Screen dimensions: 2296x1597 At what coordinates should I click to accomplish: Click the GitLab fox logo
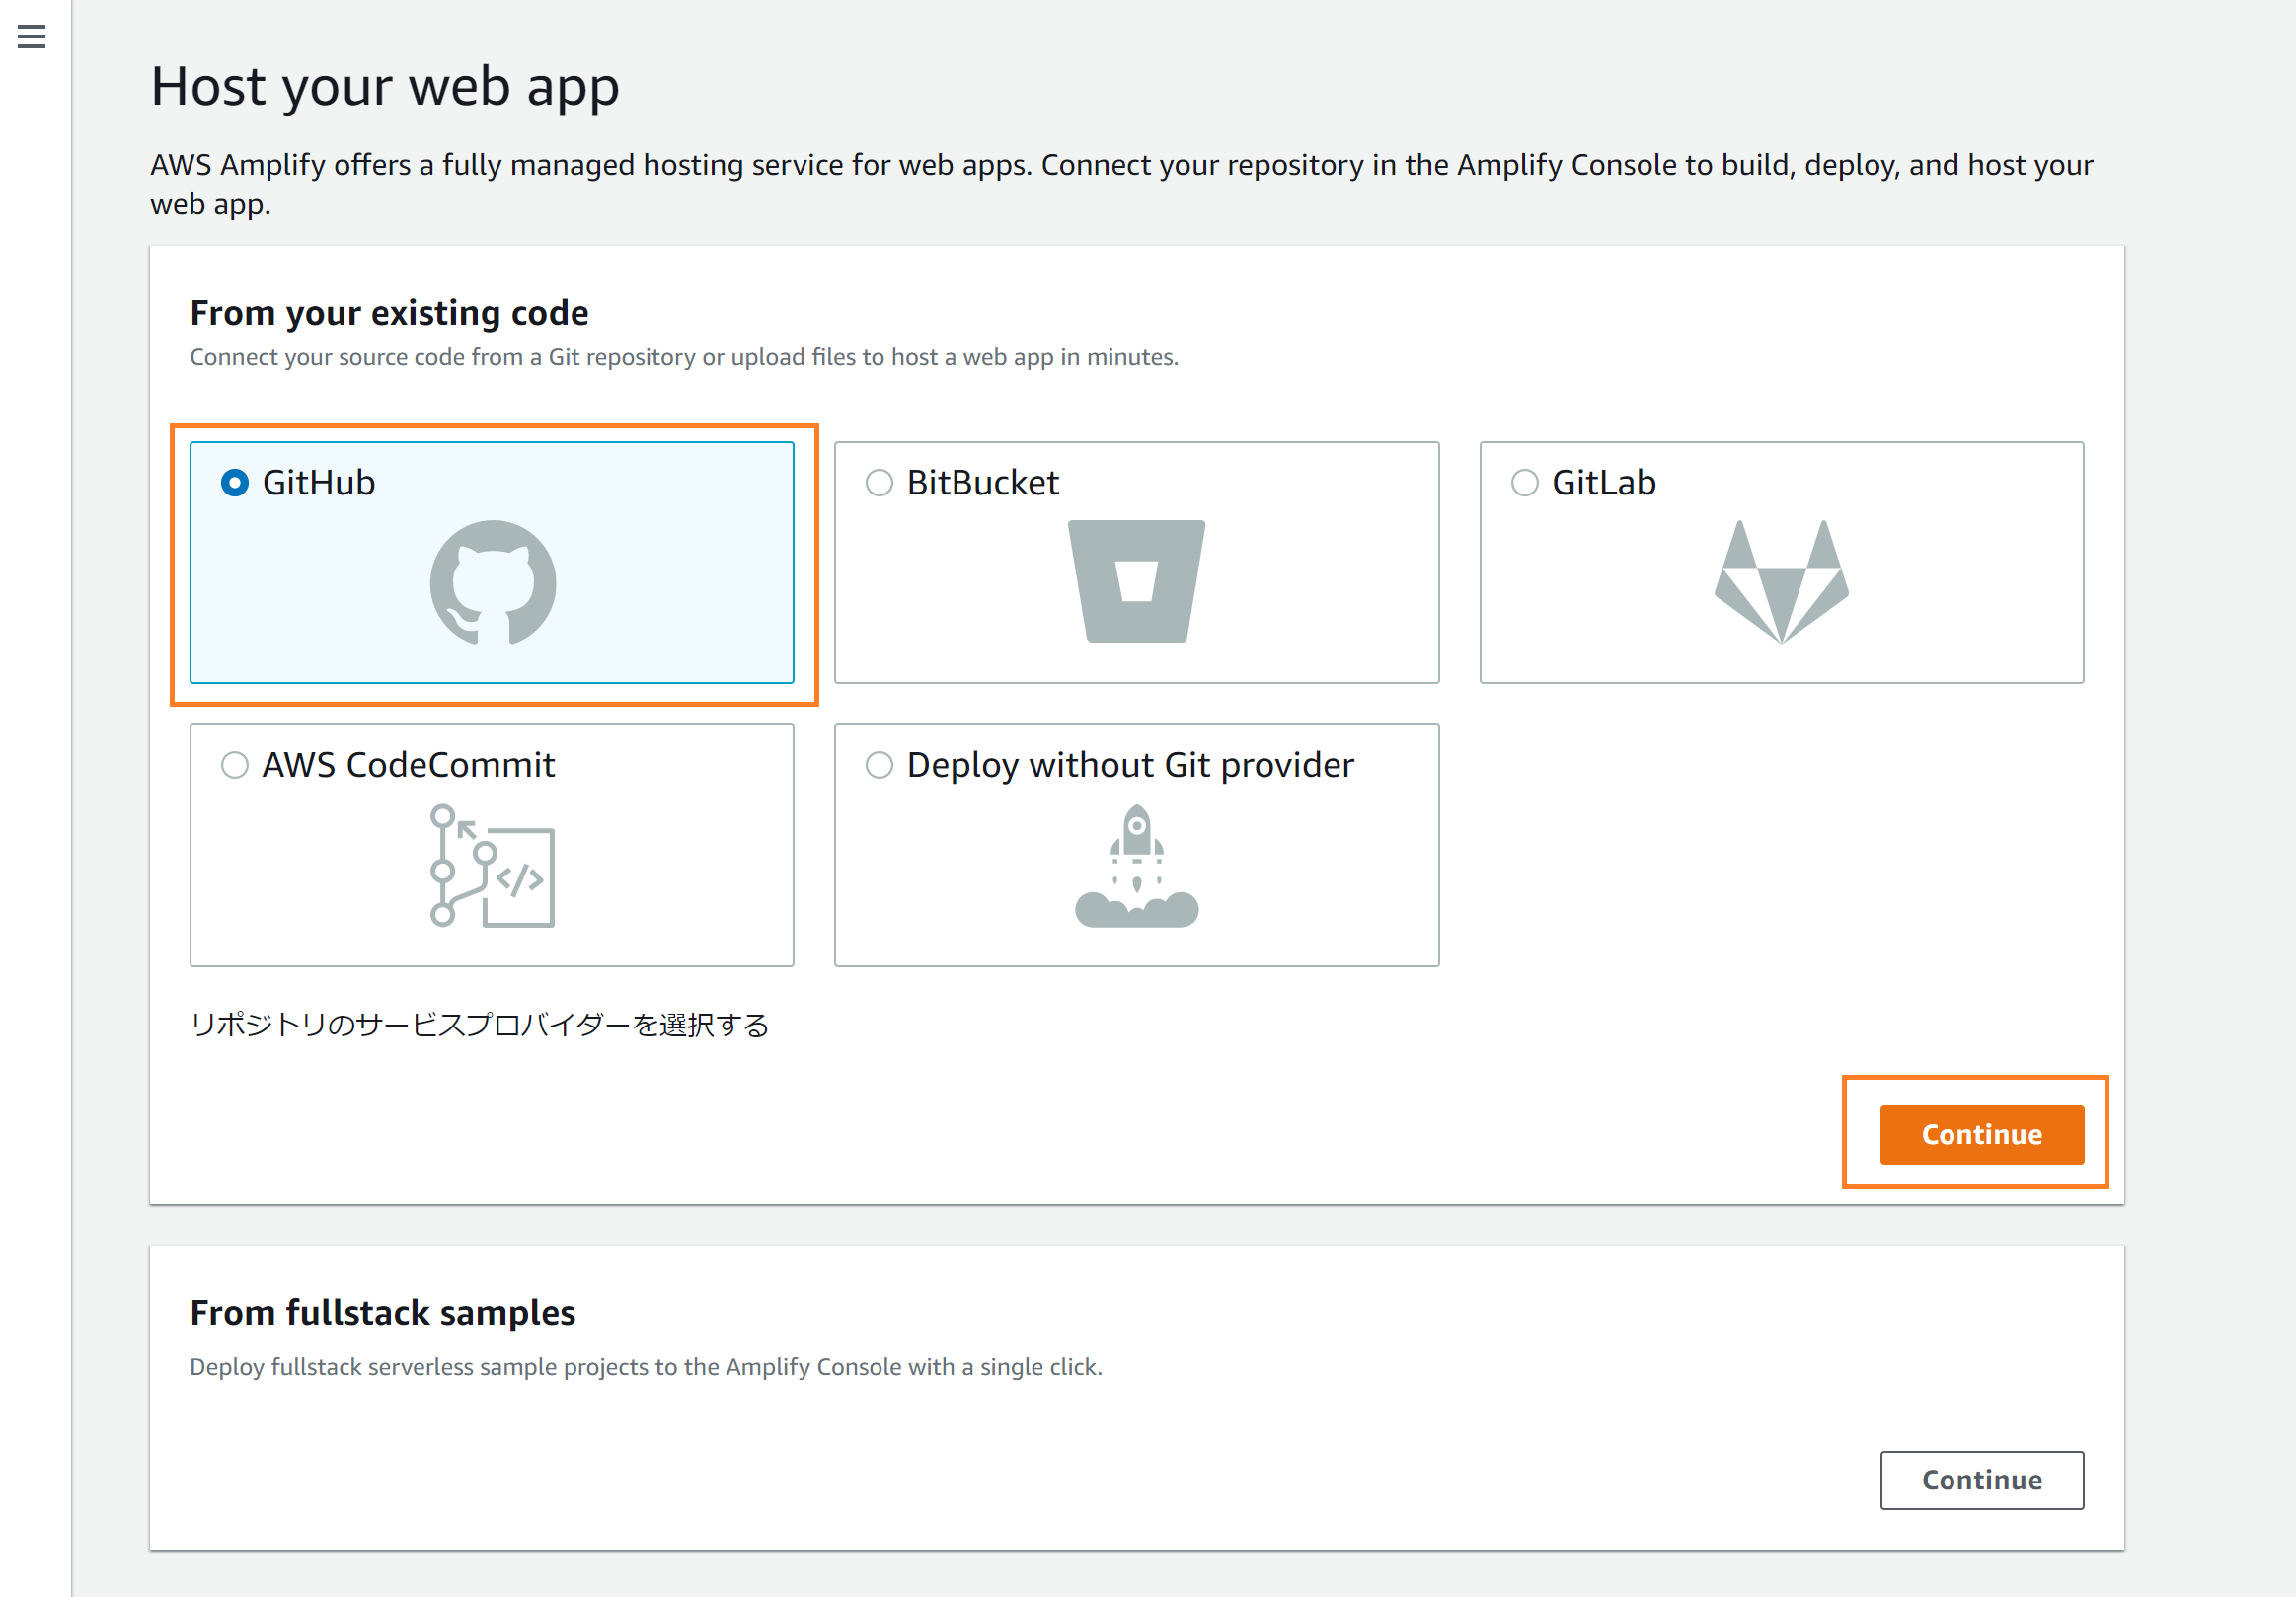(1781, 582)
